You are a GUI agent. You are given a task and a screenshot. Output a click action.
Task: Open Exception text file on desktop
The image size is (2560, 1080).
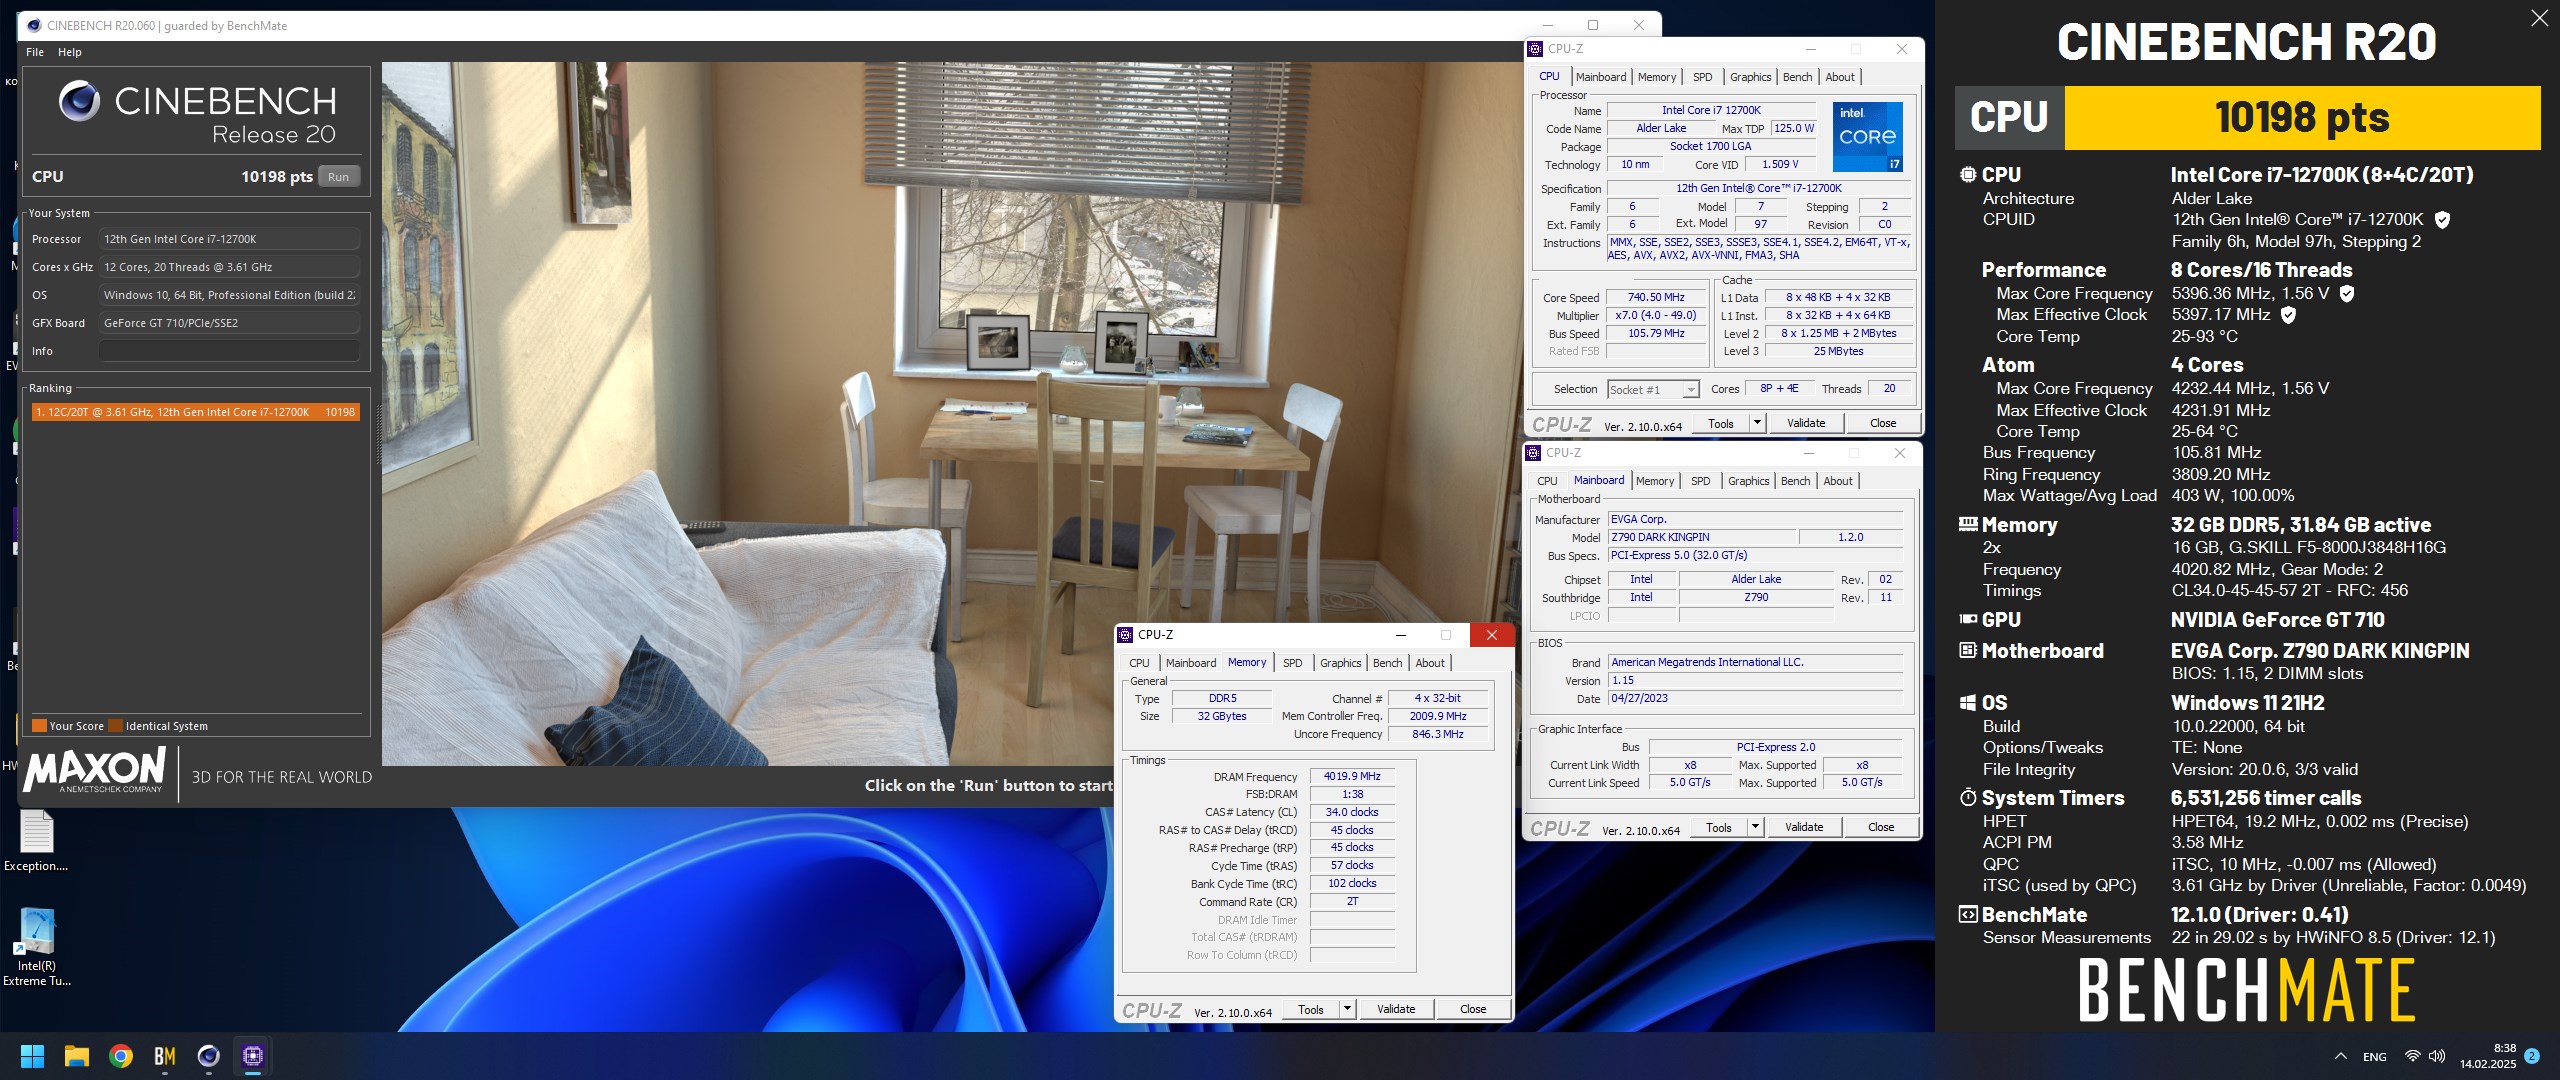click(36, 841)
